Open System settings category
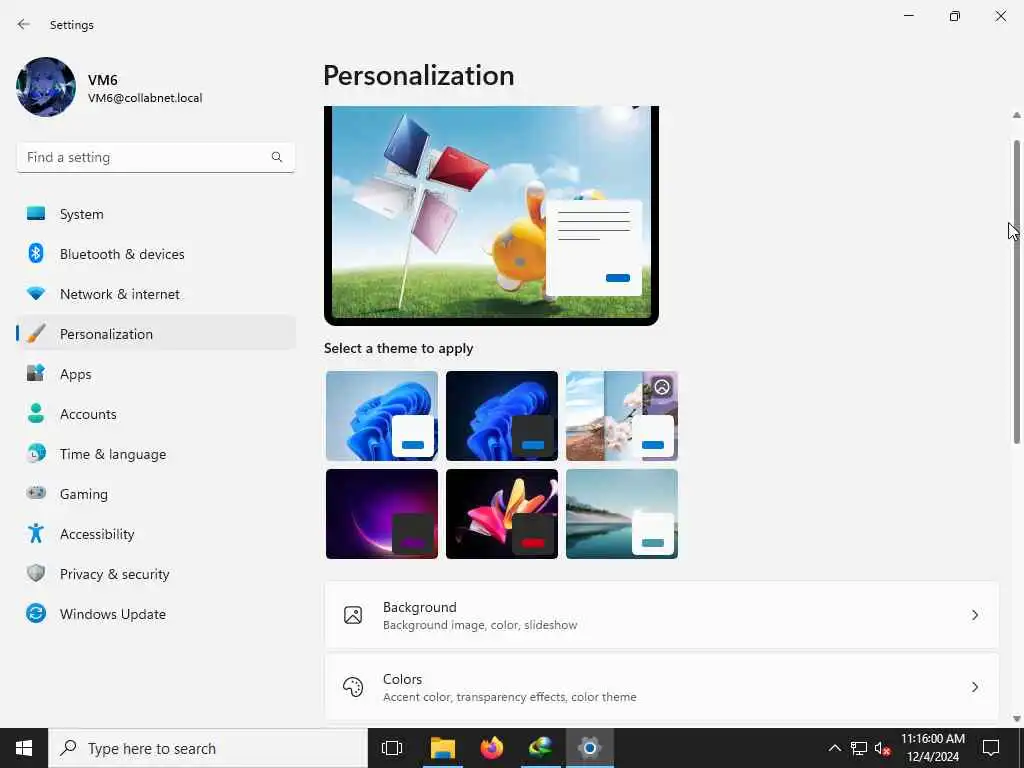This screenshot has height=768, width=1024. point(156,214)
